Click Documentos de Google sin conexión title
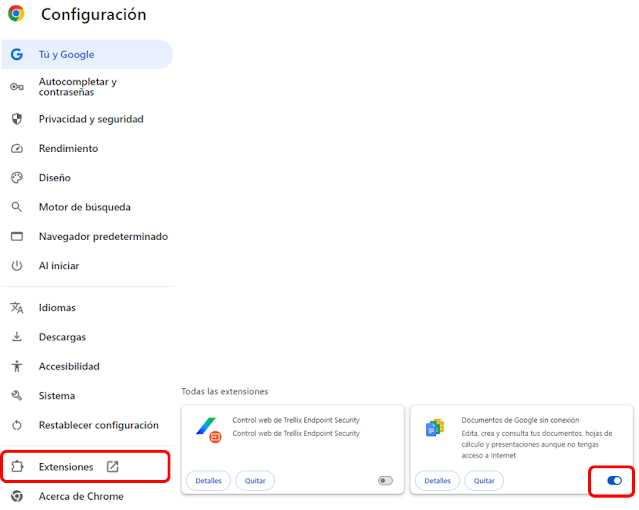This screenshot has width=639, height=510. coord(520,420)
